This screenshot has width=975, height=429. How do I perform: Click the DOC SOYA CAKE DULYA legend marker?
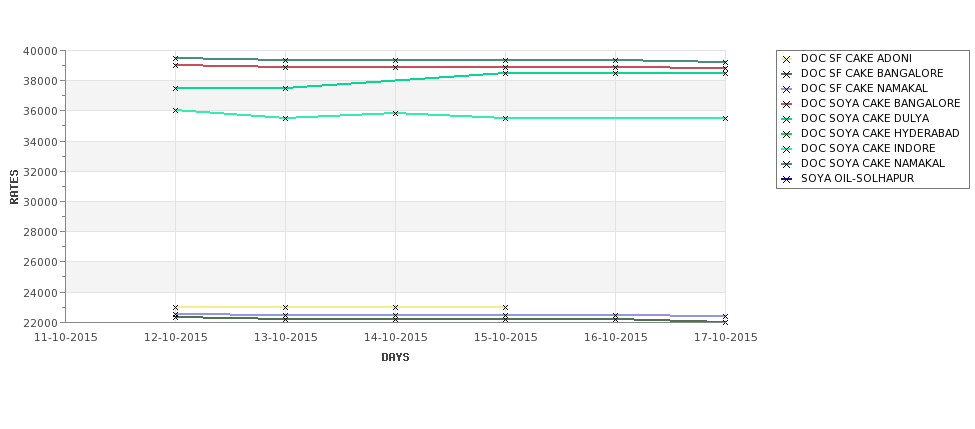786,119
